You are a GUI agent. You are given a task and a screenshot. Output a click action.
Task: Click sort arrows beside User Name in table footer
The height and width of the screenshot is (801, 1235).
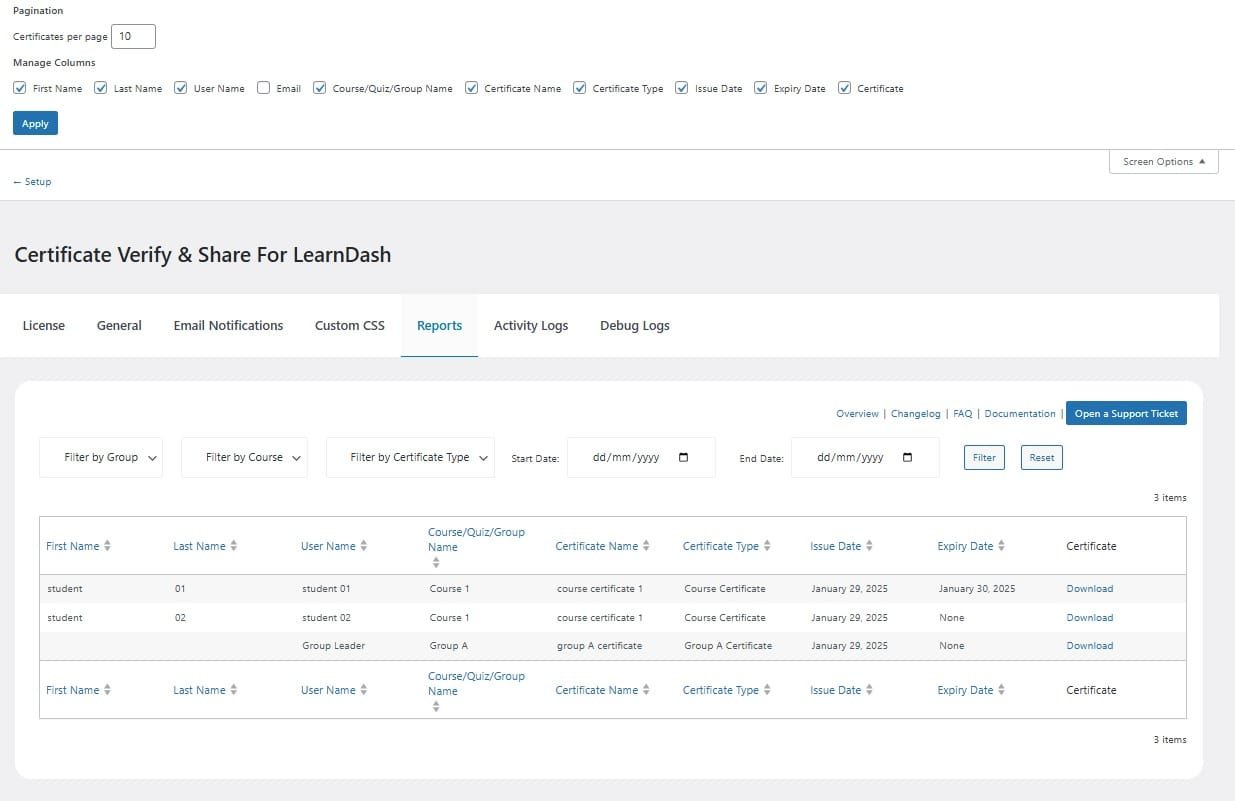pos(364,690)
